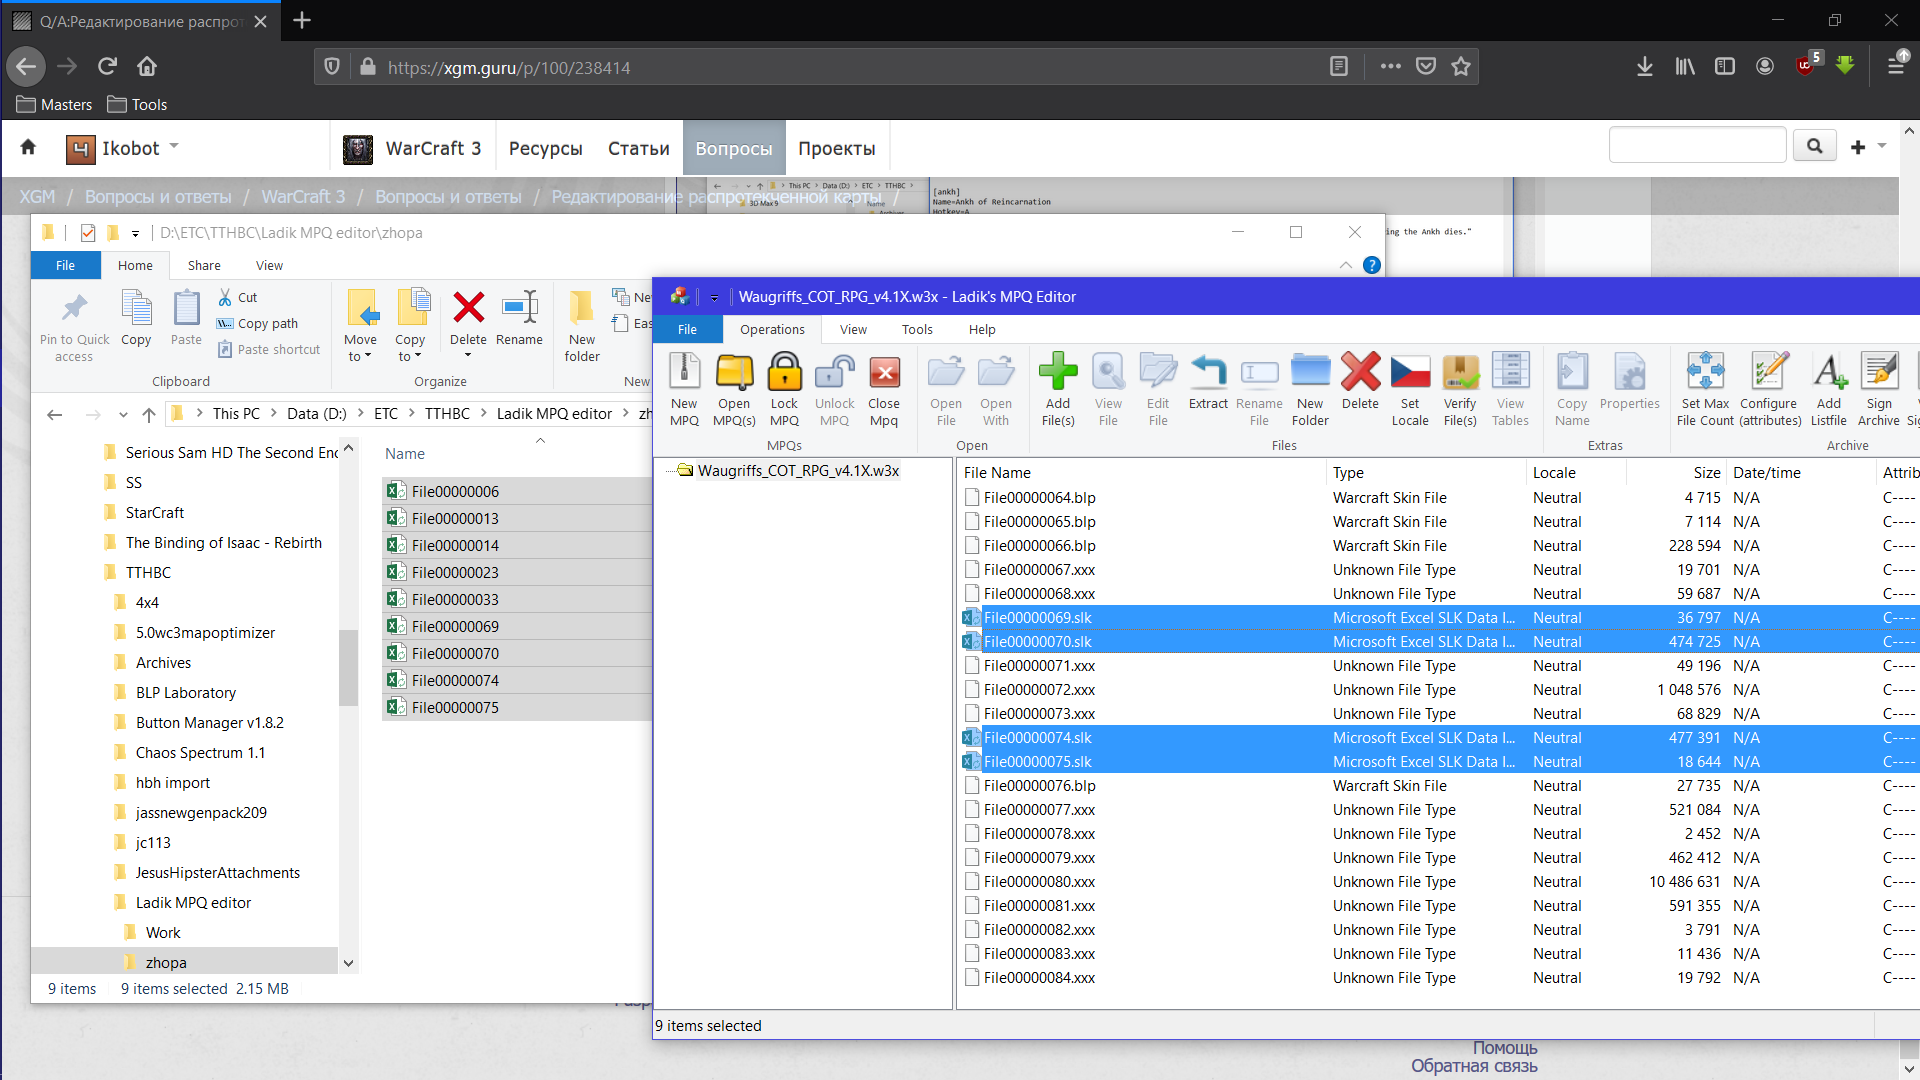Click Помощь footer link
The height and width of the screenshot is (1080, 1920).
tap(1505, 1048)
